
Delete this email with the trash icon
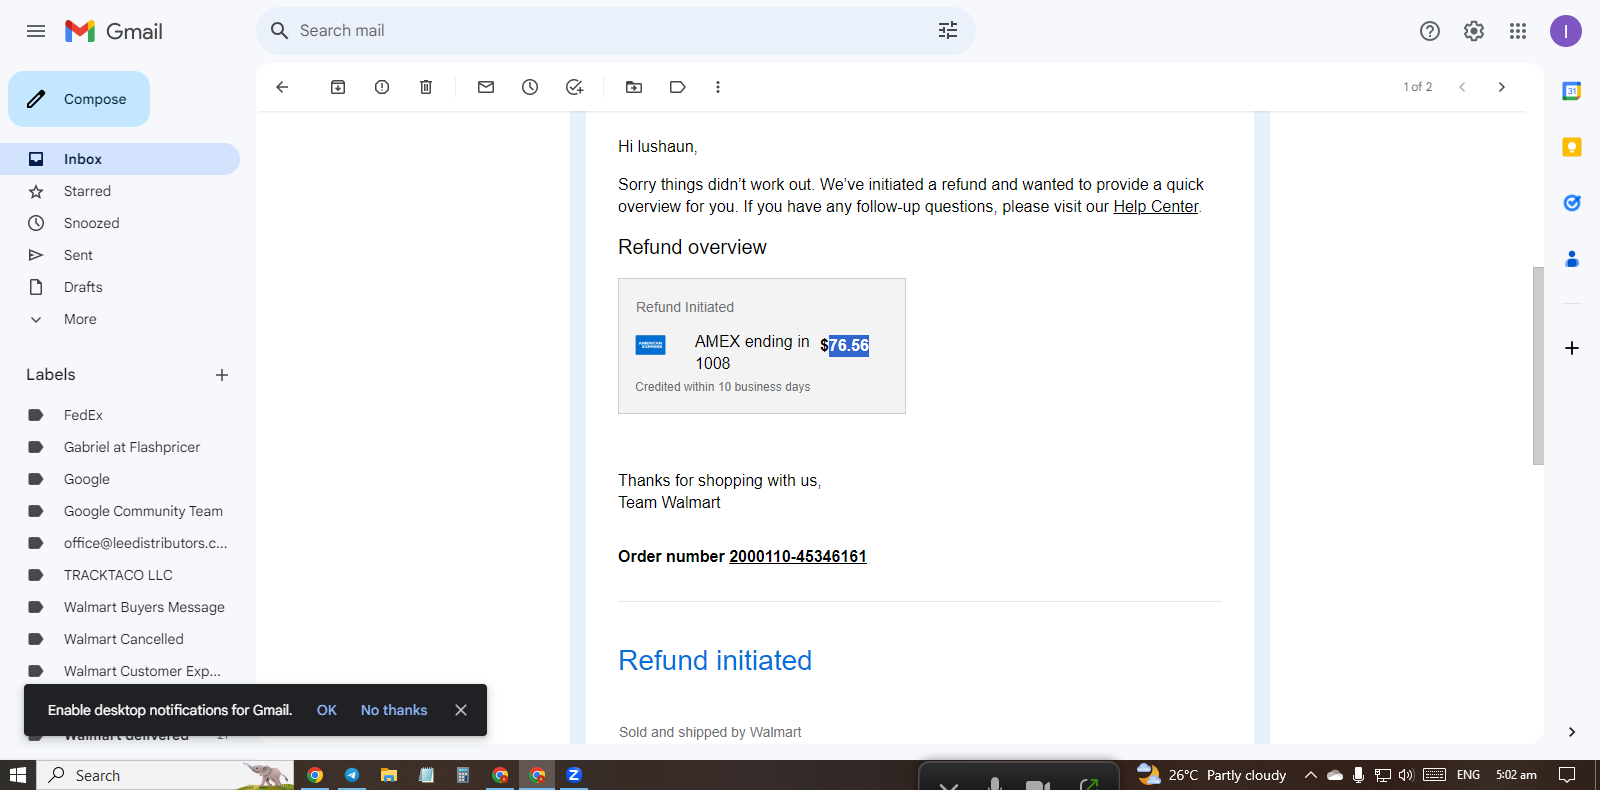426,87
